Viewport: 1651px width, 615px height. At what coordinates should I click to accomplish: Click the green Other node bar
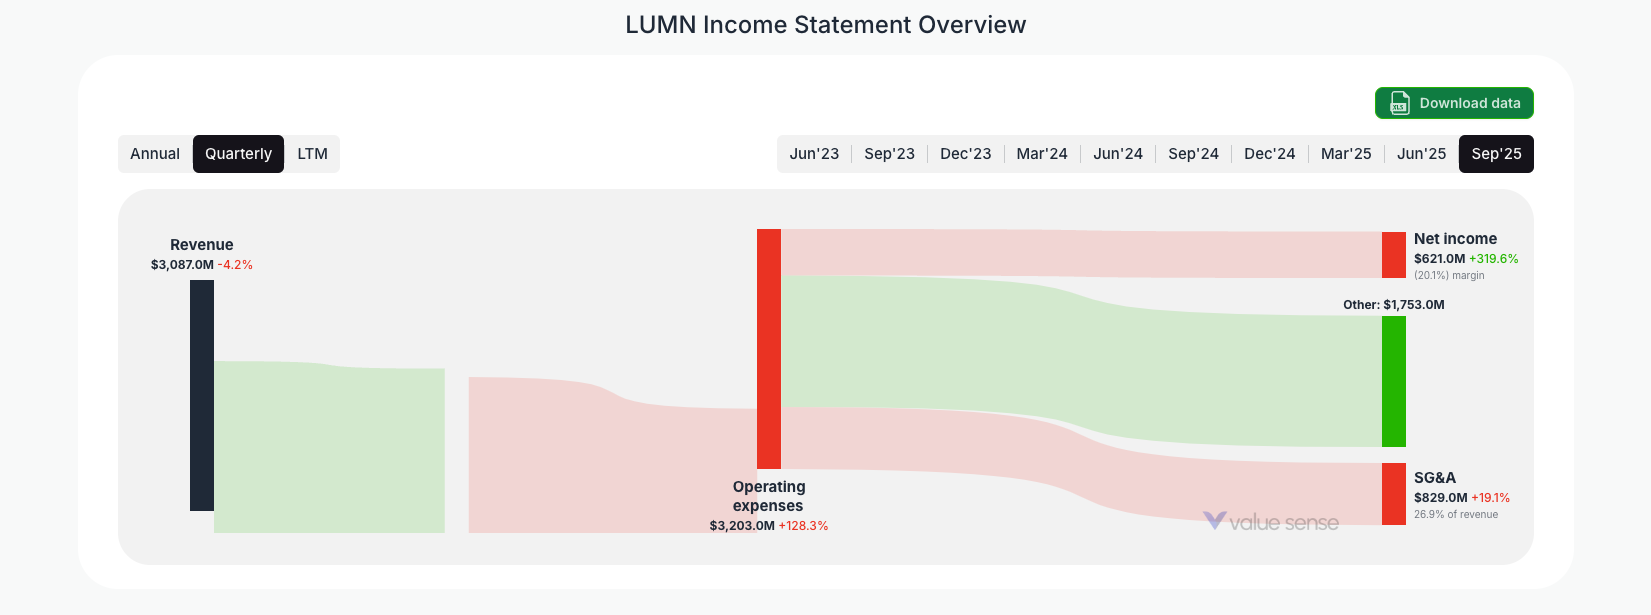(1394, 381)
